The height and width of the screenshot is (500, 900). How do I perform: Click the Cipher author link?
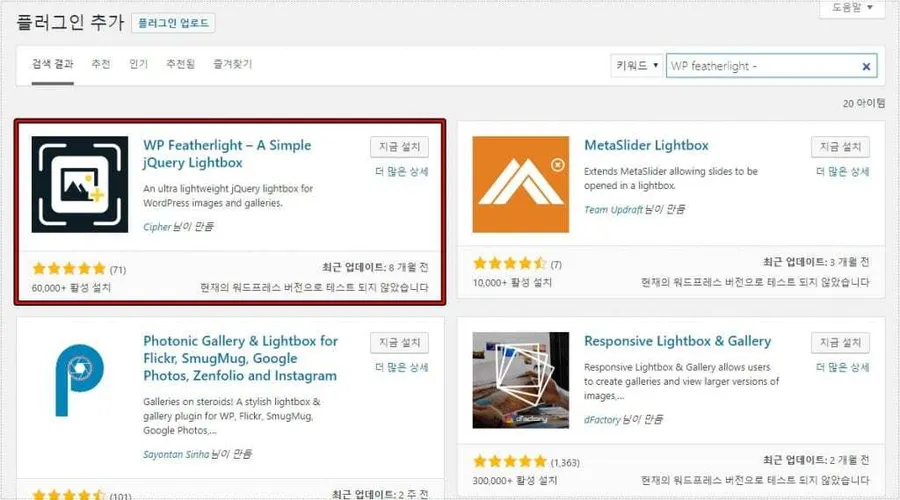157,227
